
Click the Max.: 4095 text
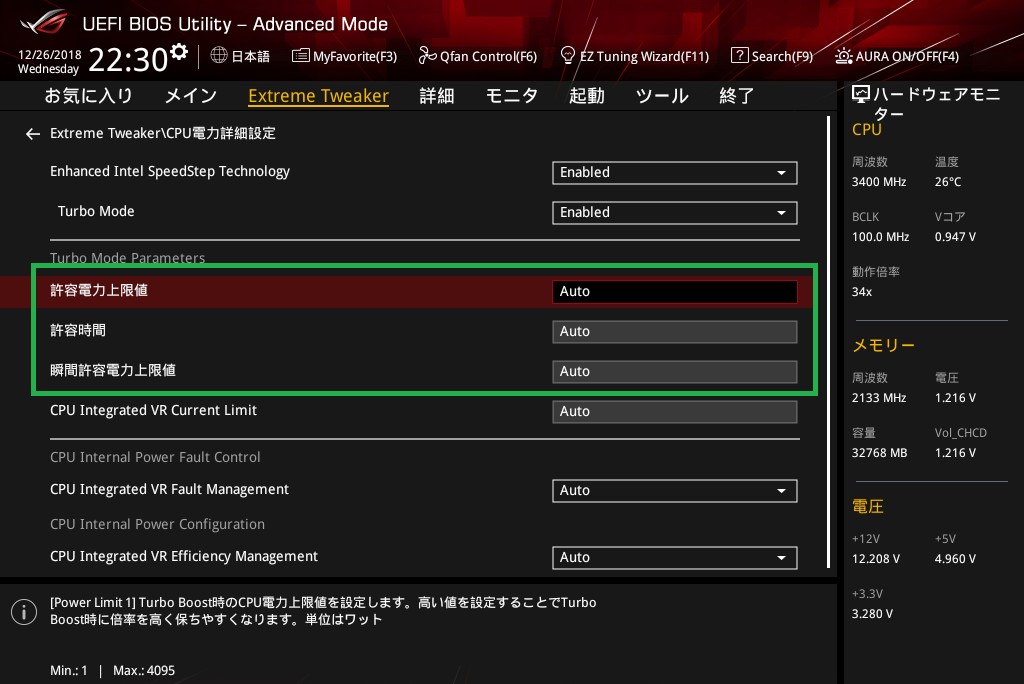pyautogui.click(x=144, y=670)
